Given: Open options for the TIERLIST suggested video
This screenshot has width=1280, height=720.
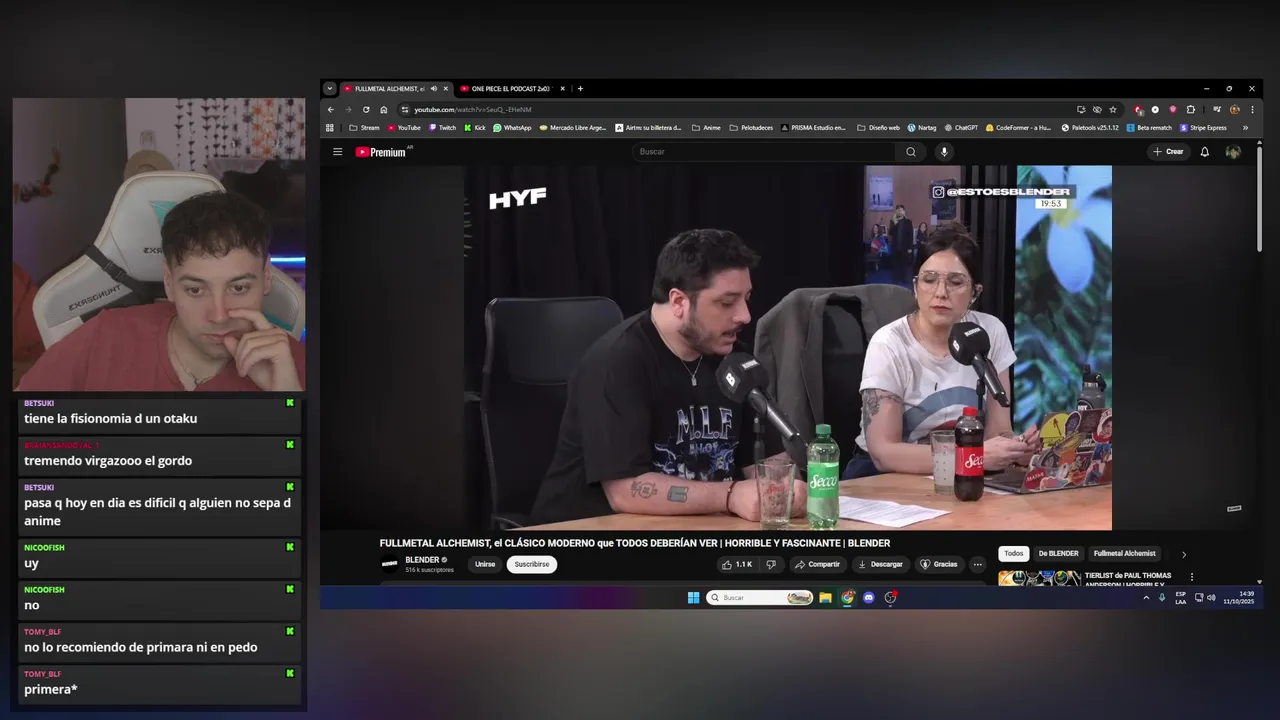Looking at the screenshot, I should click(1191, 577).
